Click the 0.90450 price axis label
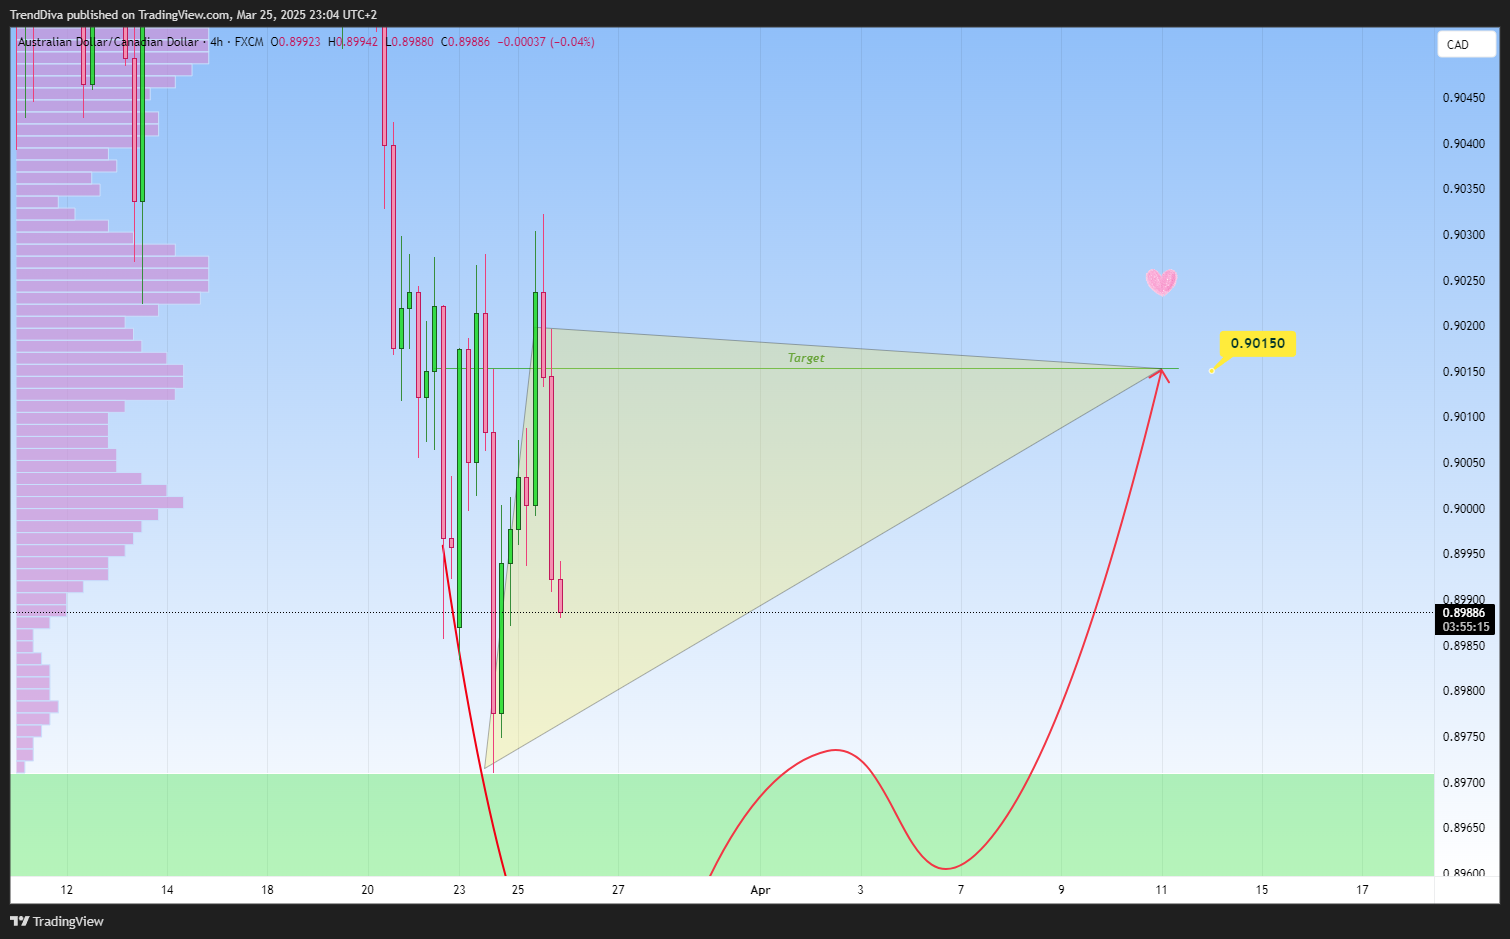 1463,98
